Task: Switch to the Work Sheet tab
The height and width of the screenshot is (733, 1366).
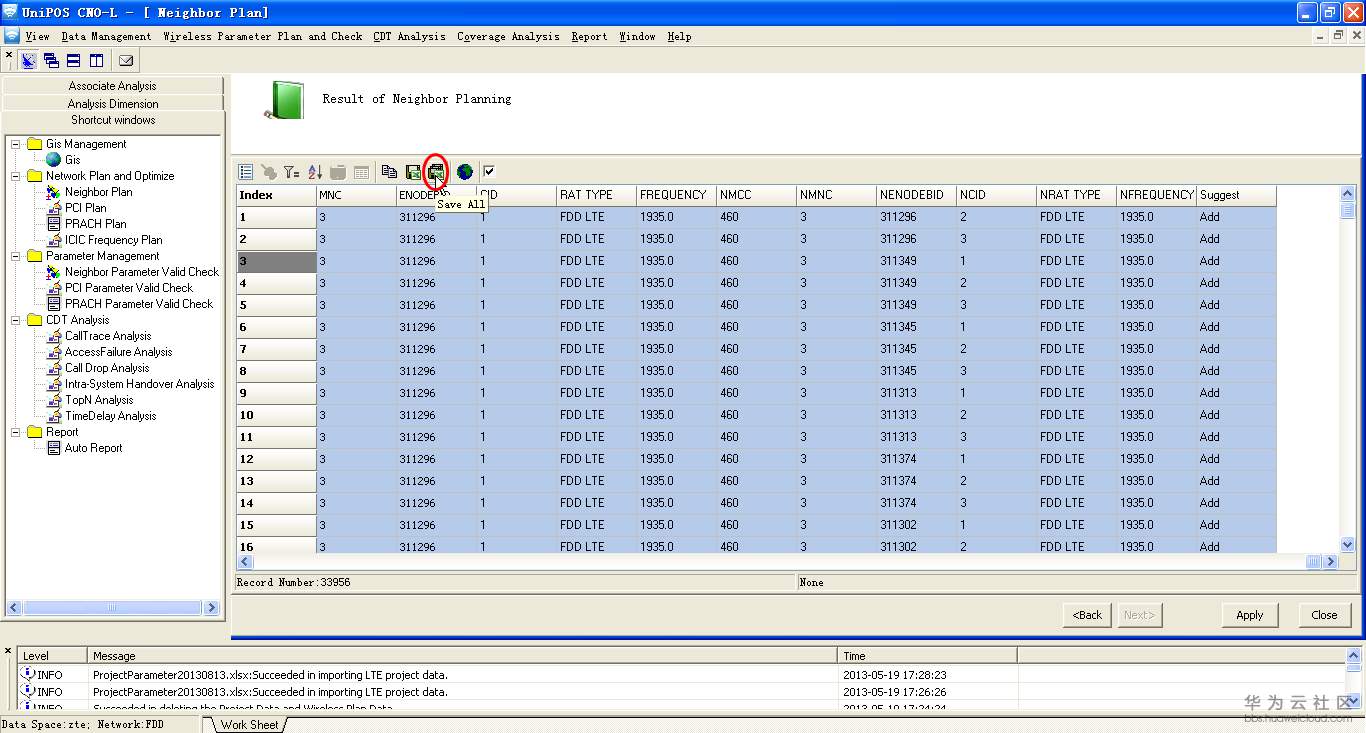Action: point(249,725)
